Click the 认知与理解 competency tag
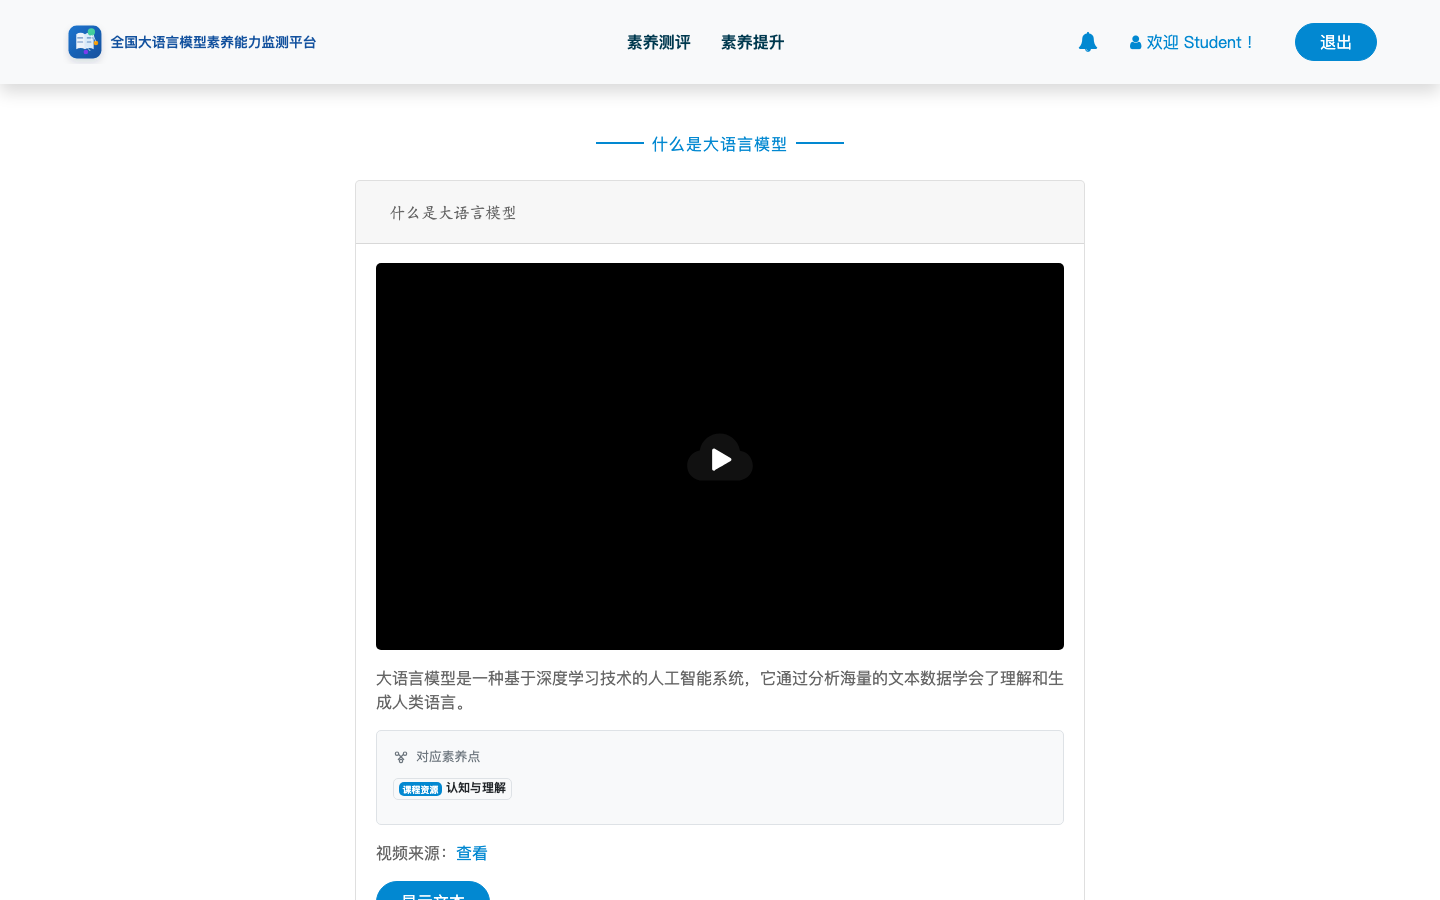This screenshot has height=900, width=1440. (476, 788)
